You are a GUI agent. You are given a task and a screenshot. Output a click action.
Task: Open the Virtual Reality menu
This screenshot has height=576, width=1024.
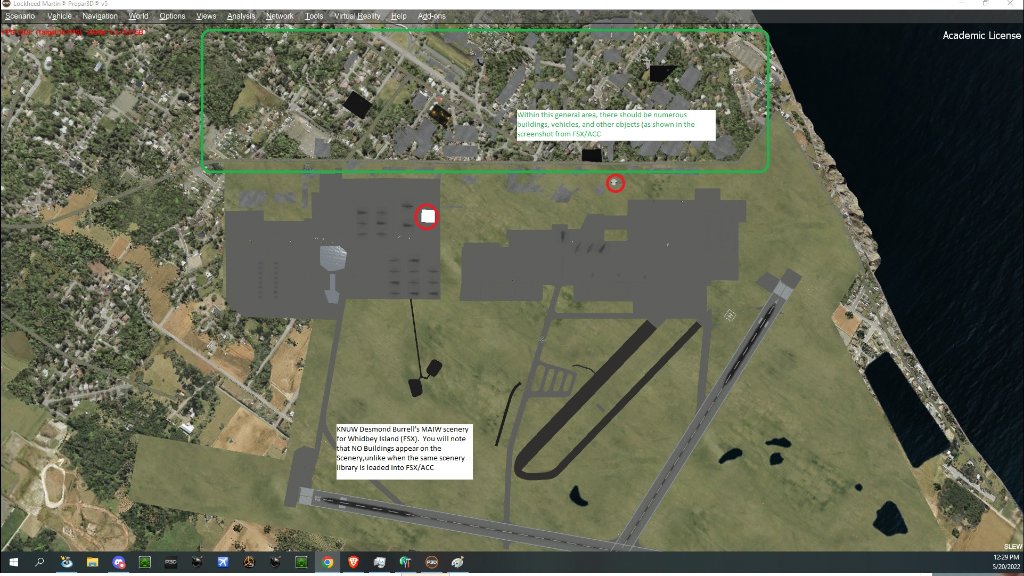click(x=357, y=16)
